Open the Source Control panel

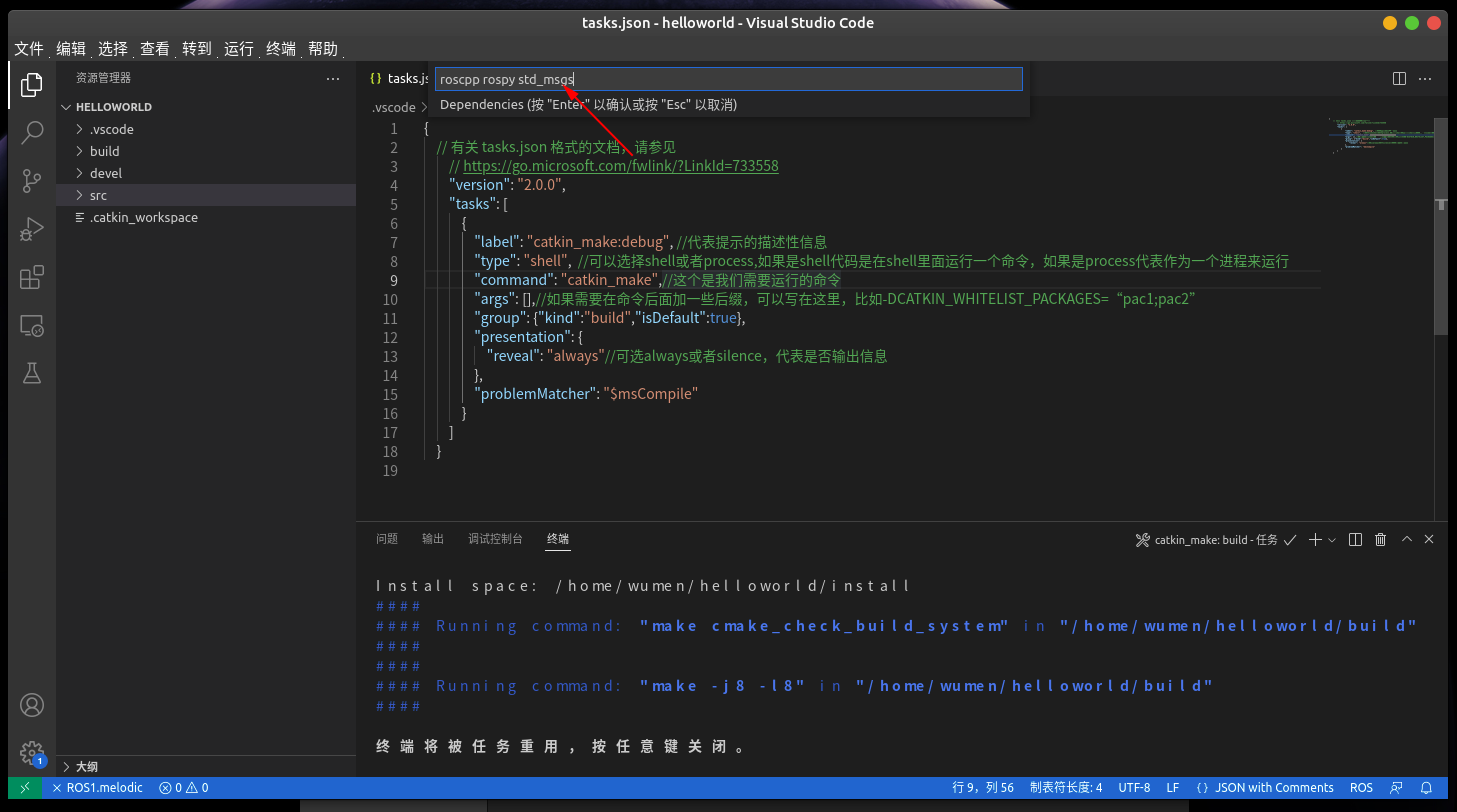pyautogui.click(x=31, y=180)
